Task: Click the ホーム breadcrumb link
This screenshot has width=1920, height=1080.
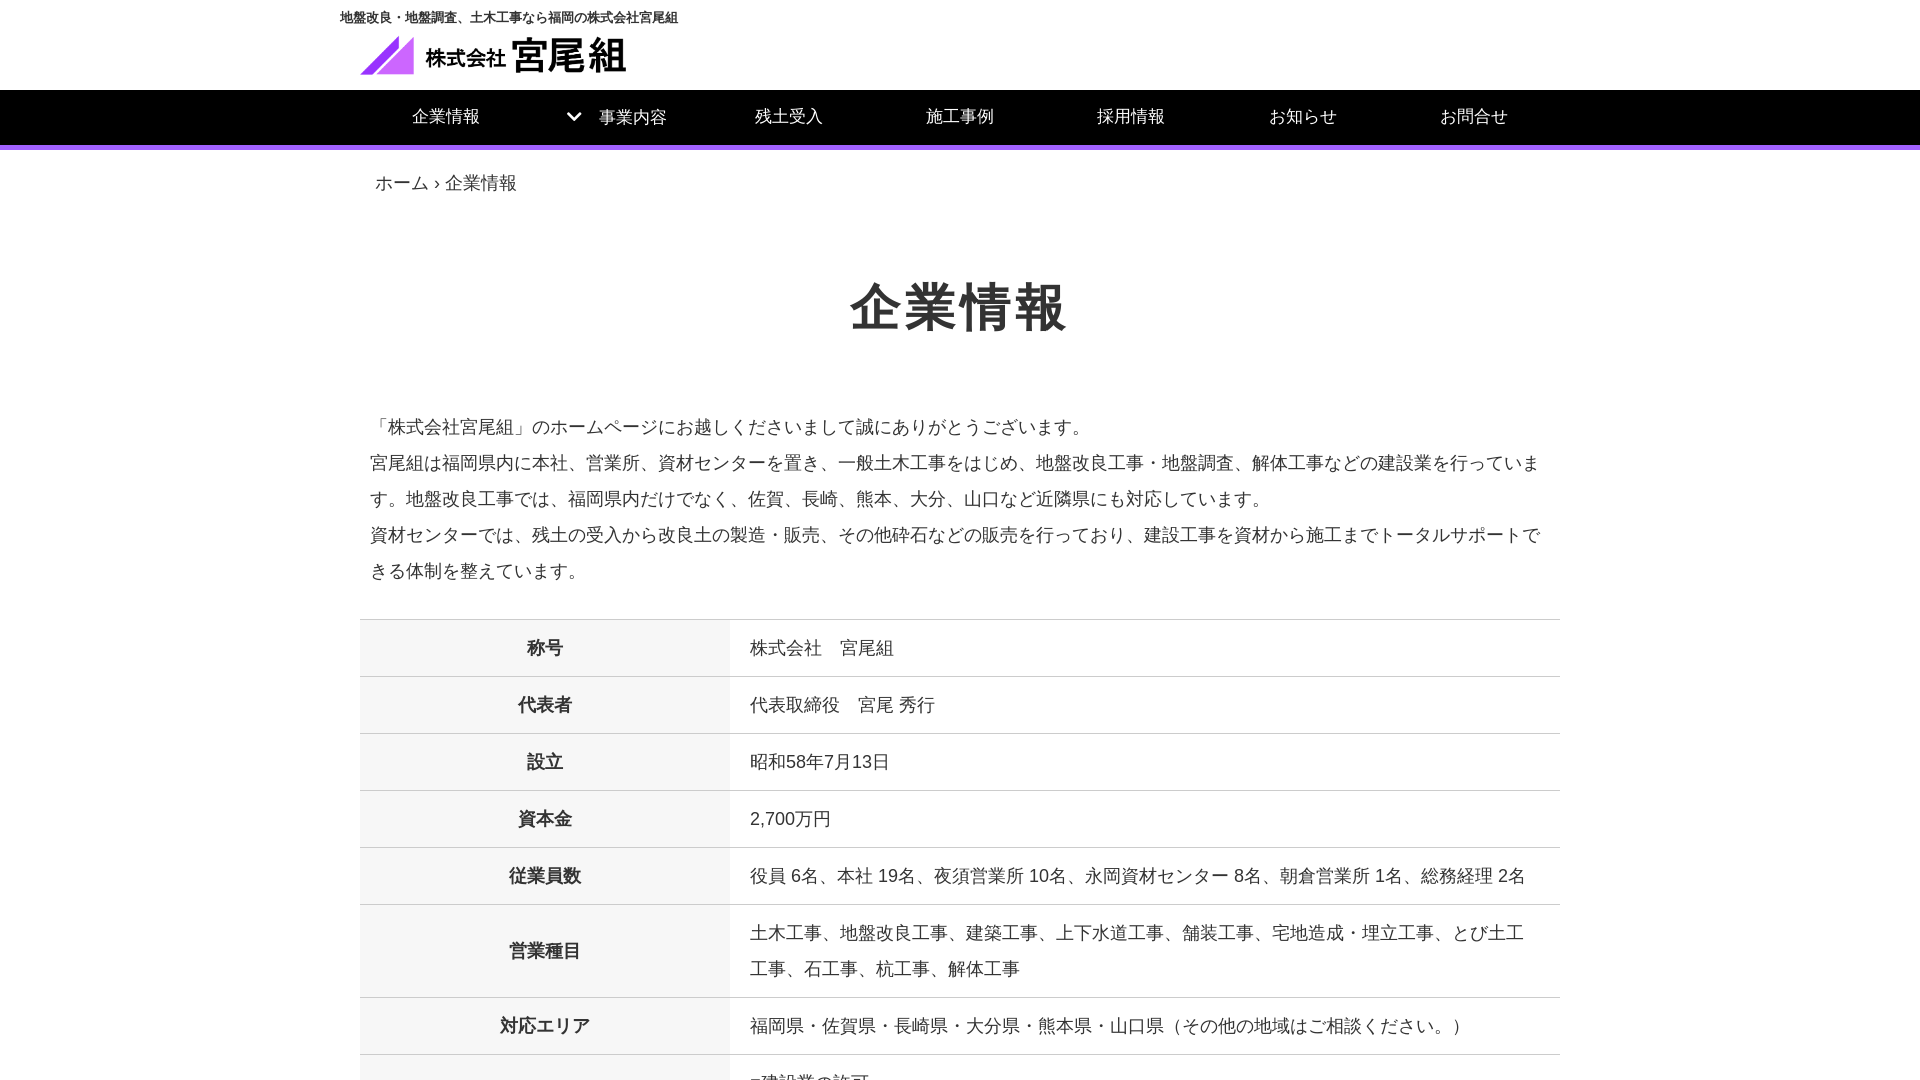Action: (400, 183)
